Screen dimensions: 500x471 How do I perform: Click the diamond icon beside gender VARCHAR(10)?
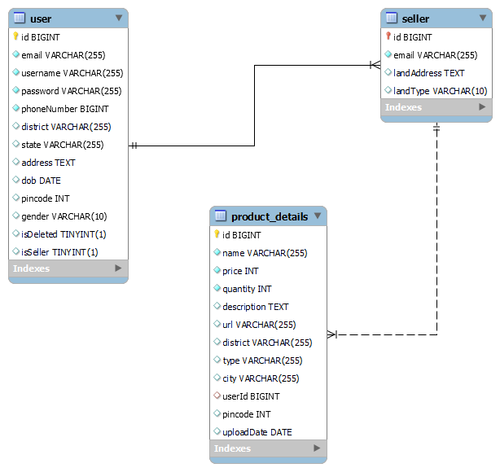pyautogui.click(x=16, y=216)
